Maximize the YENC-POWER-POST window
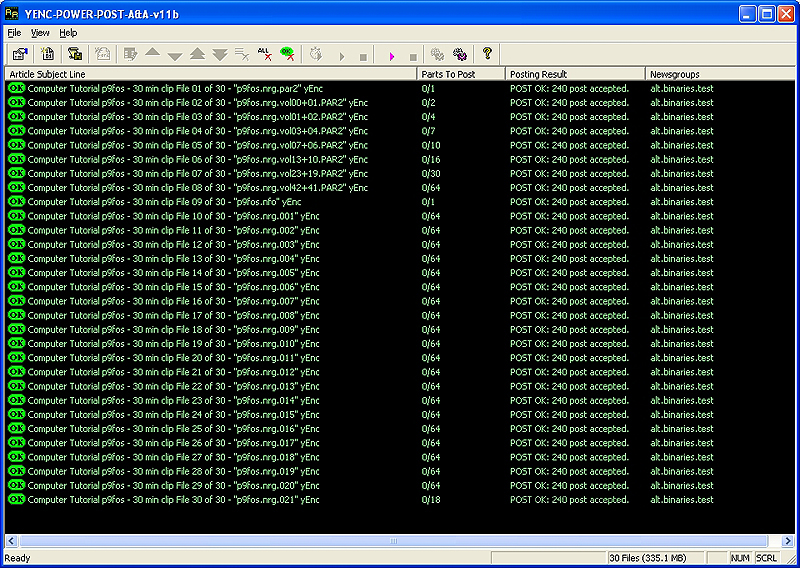Image resolution: width=800 pixels, height=568 pixels. 767,14
